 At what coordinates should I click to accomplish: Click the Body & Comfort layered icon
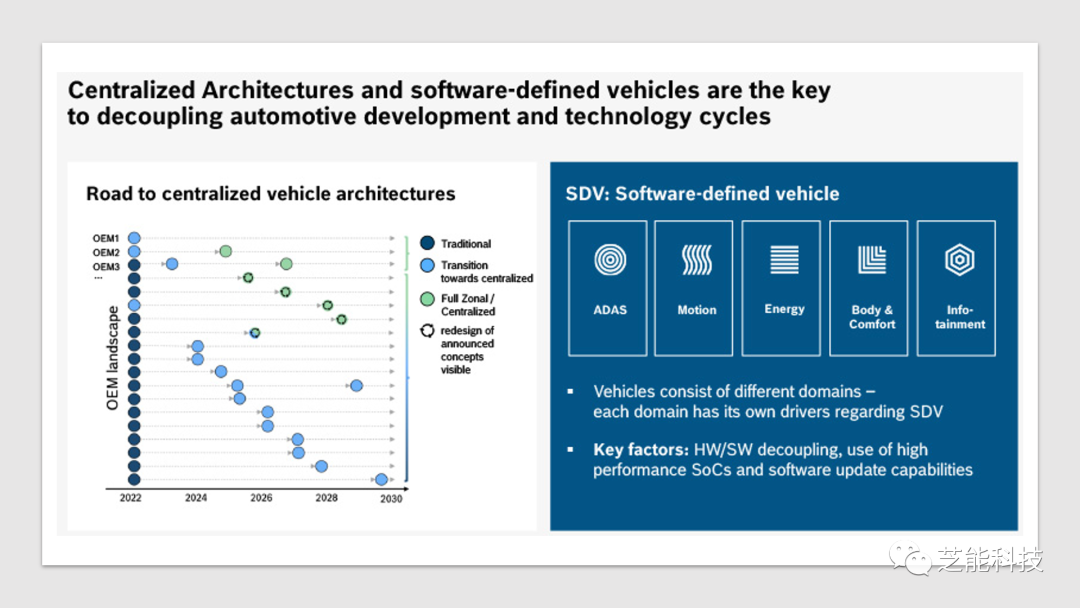click(872, 260)
